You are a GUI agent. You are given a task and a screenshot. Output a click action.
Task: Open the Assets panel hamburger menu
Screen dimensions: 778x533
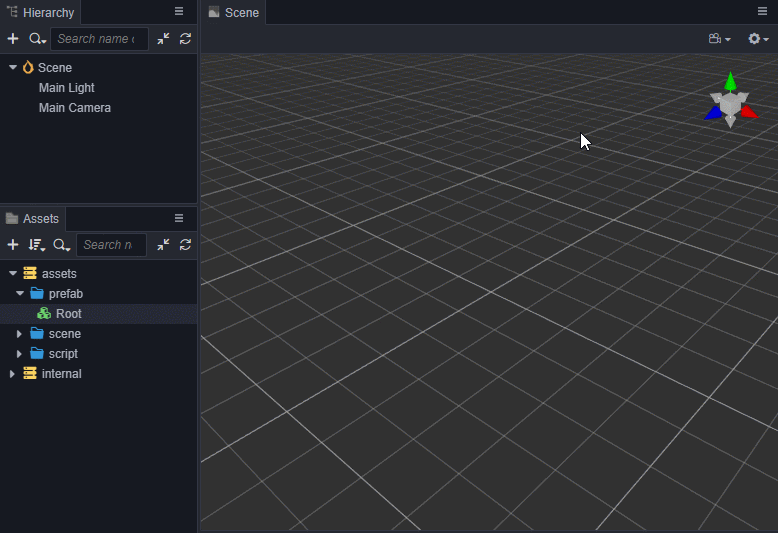[179, 218]
